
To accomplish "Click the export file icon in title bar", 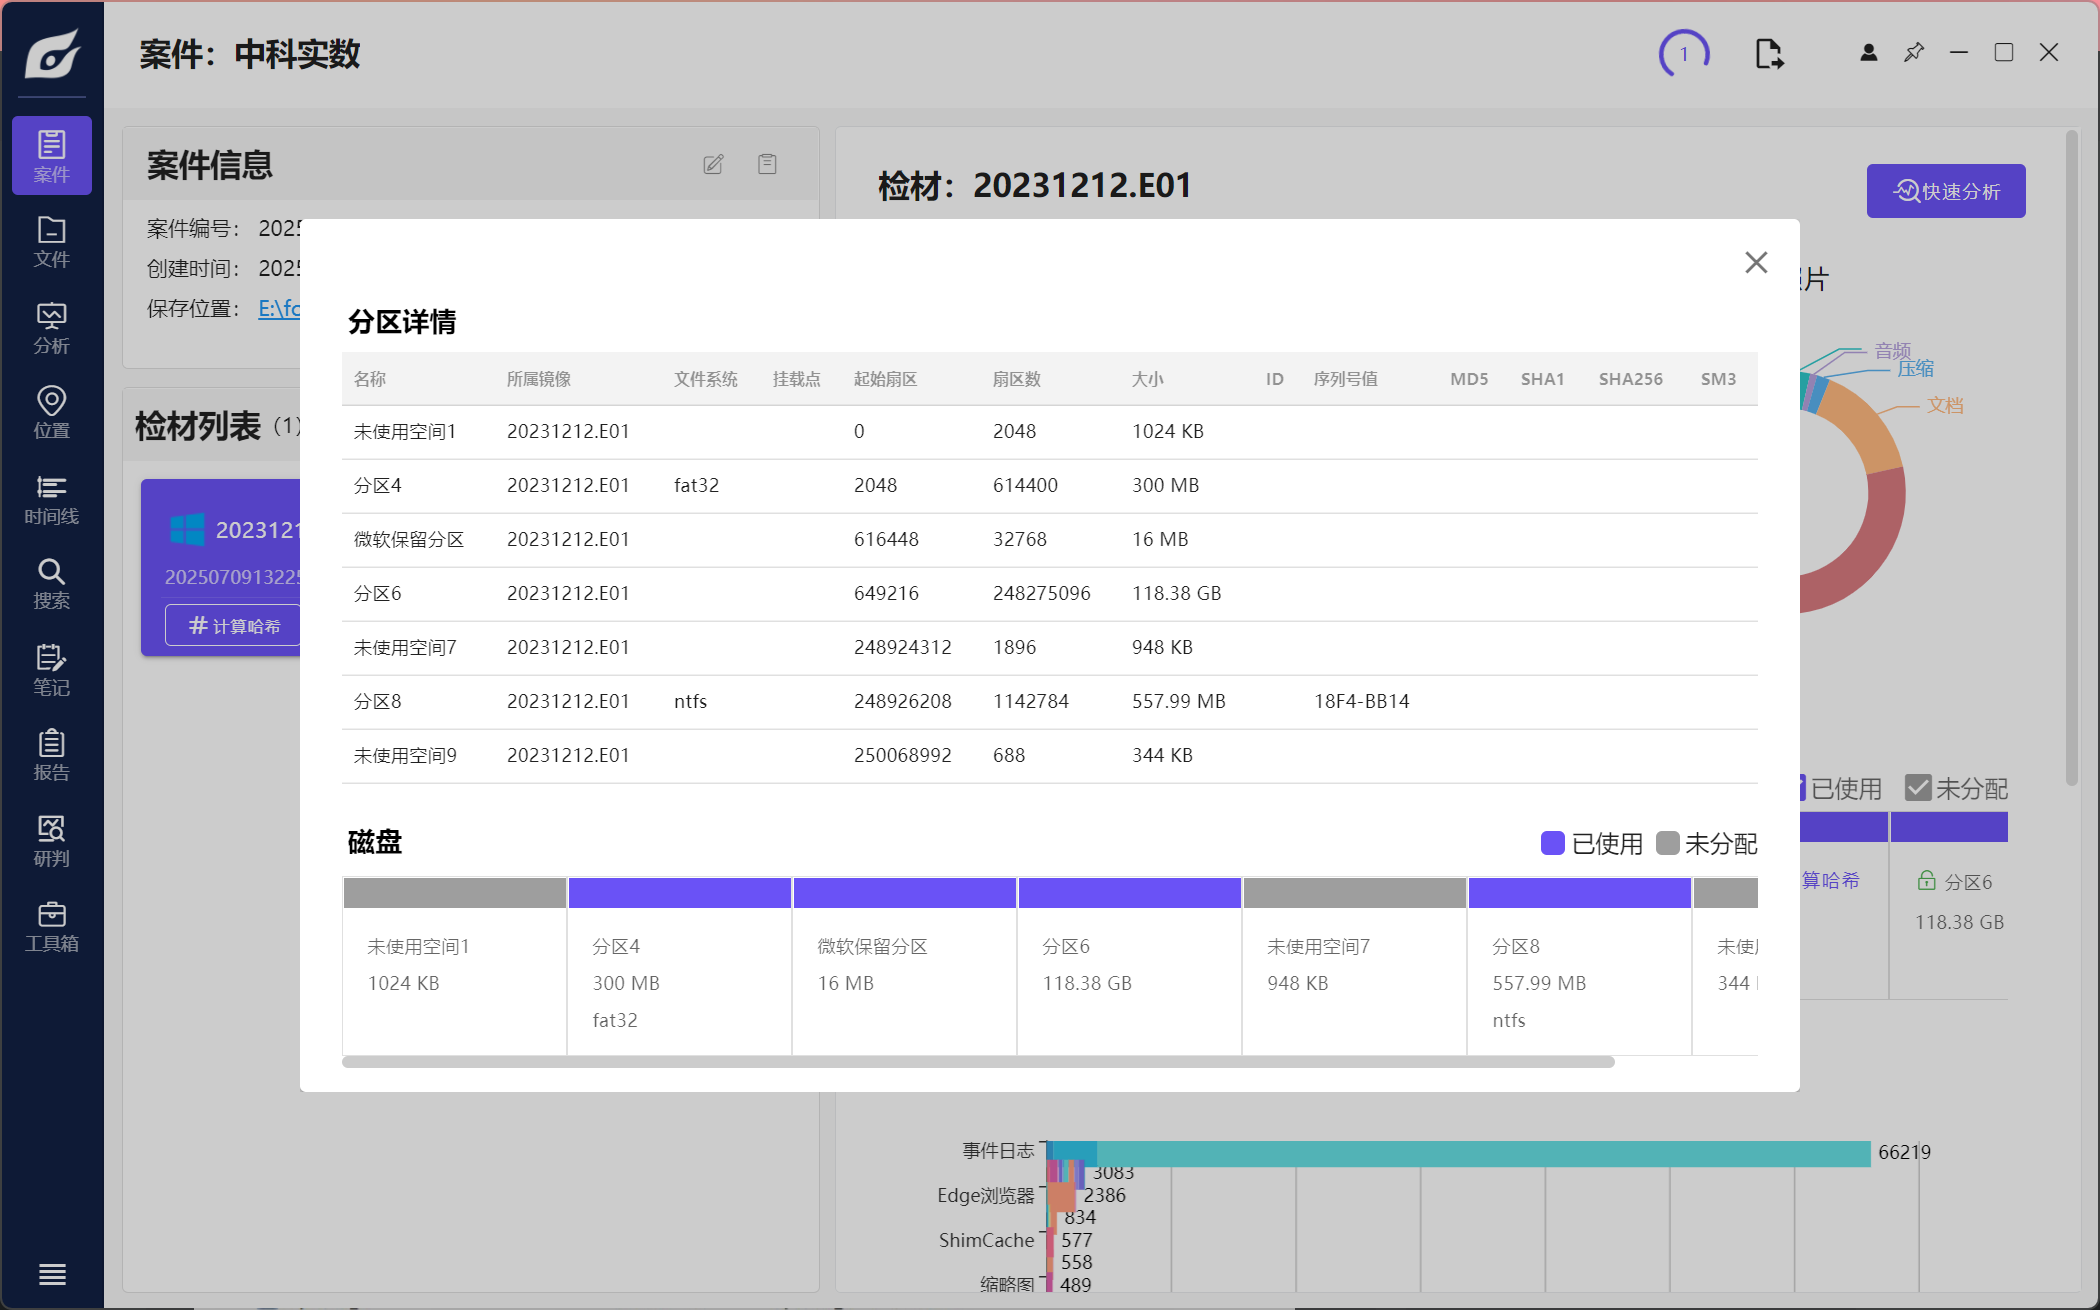I will point(1768,53).
